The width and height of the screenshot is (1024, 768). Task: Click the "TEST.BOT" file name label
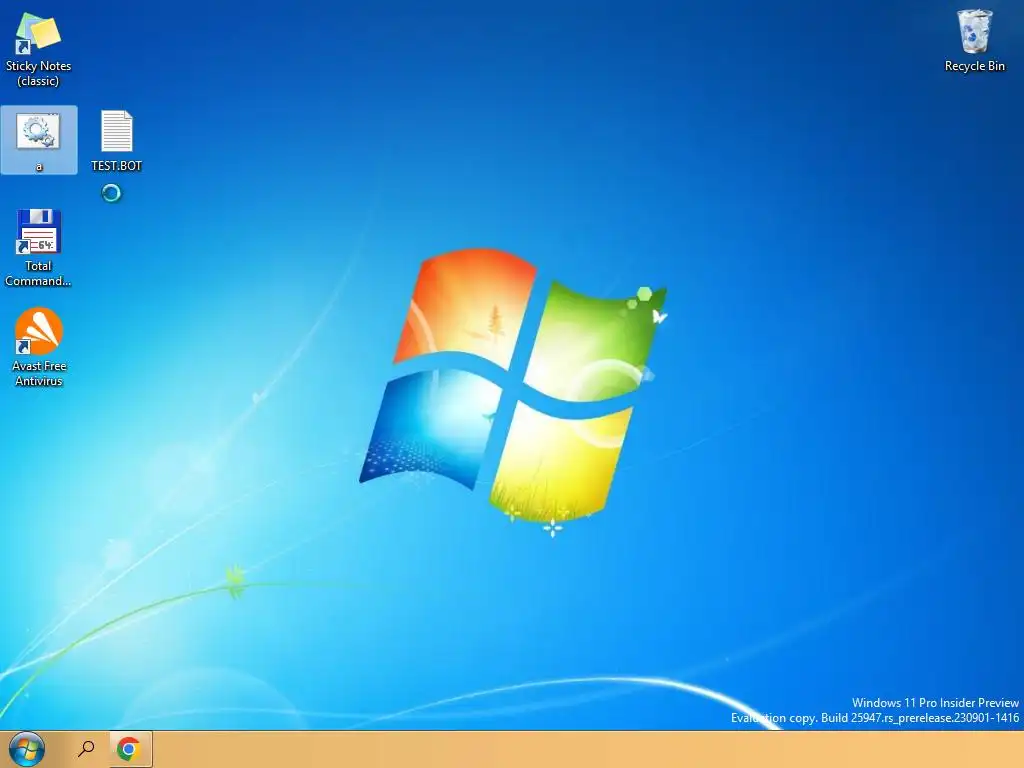point(116,166)
